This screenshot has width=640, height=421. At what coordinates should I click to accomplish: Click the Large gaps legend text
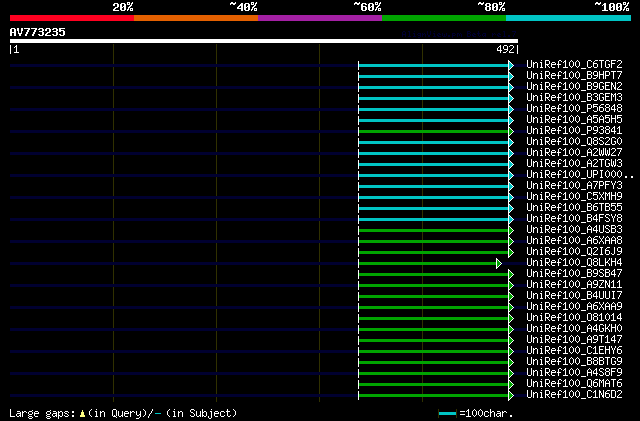coord(123,413)
